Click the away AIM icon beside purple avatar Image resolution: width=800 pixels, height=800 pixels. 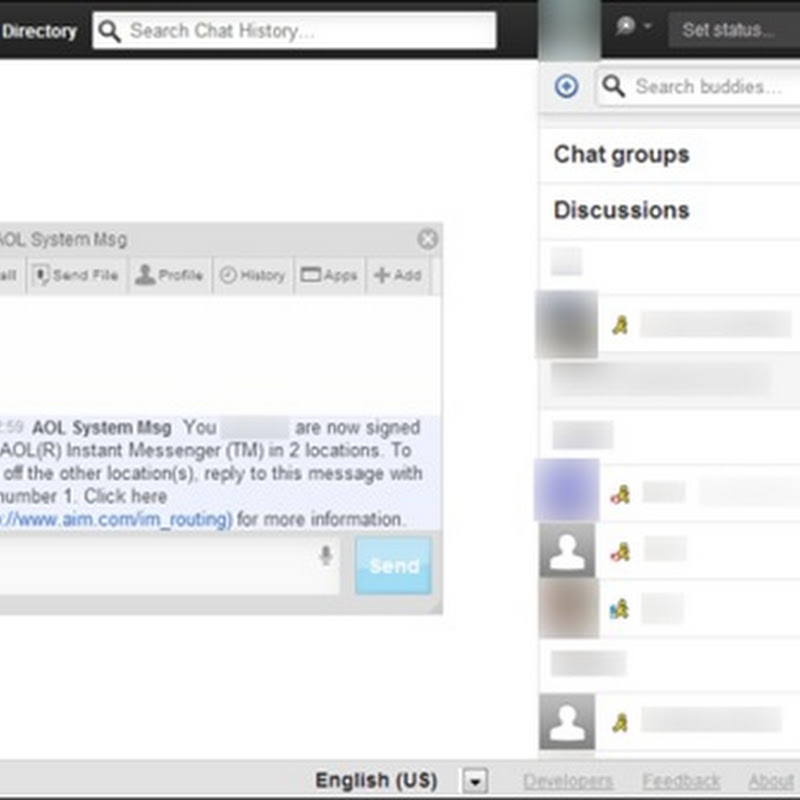[620, 494]
